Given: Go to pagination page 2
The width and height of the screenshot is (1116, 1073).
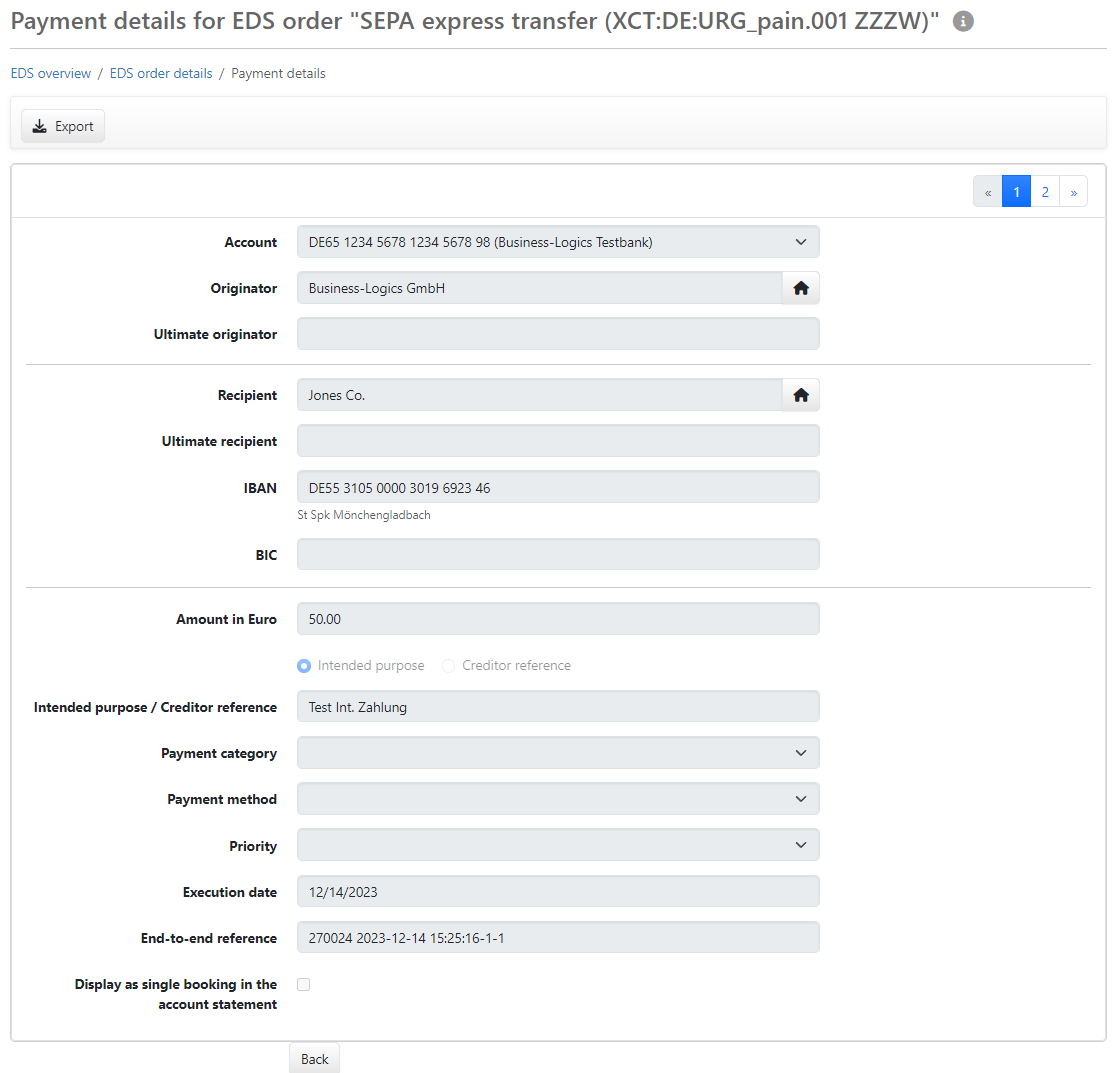Looking at the screenshot, I should (x=1045, y=191).
